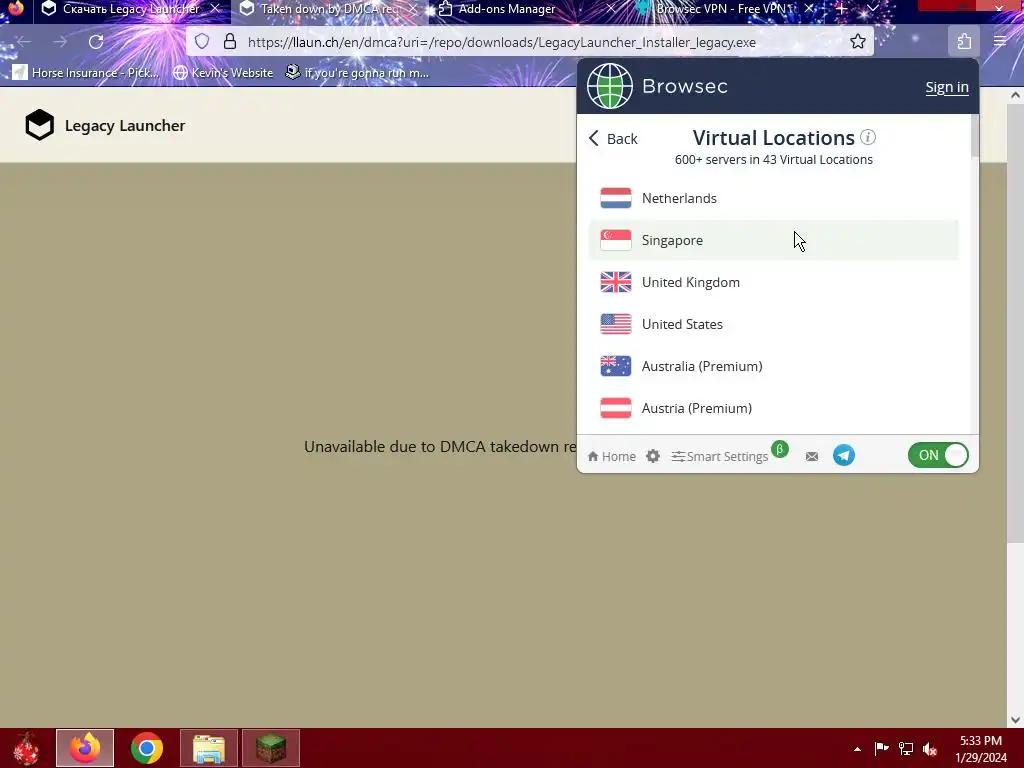The height and width of the screenshot is (768, 1024).
Task: Open tracking protection shield icon
Action: 202,42
